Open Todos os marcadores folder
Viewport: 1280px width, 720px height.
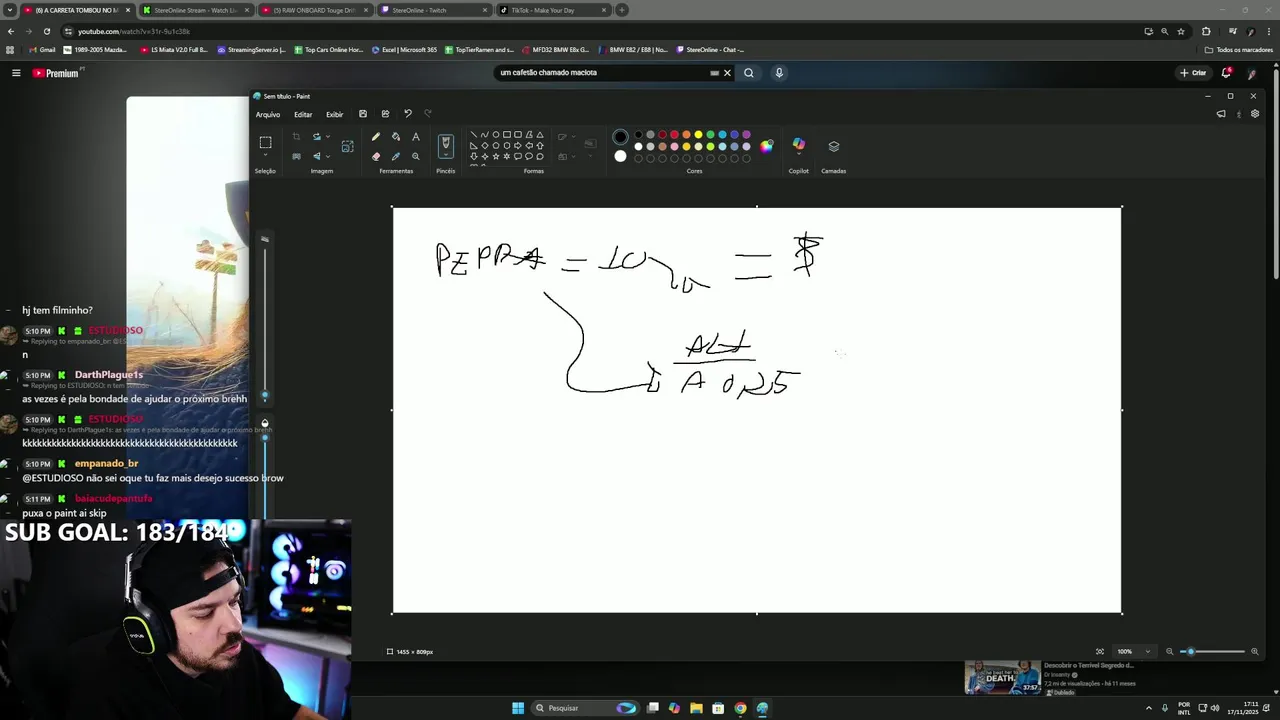point(1238,49)
